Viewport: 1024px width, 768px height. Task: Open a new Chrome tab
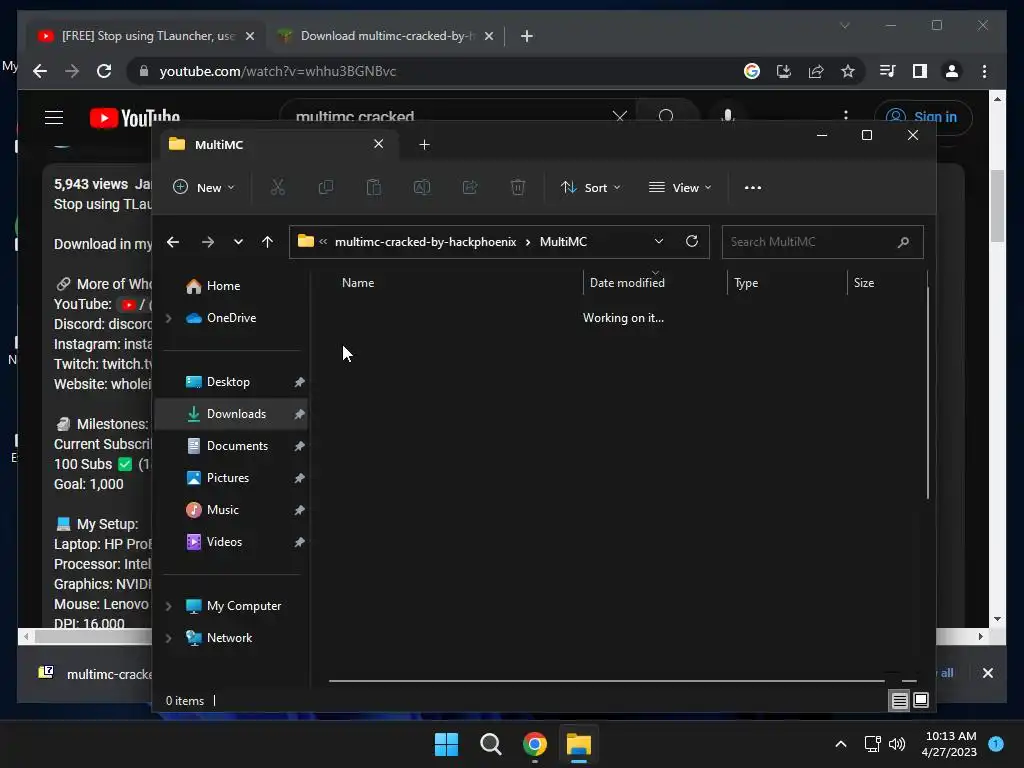pyautogui.click(x=527, y=36)
